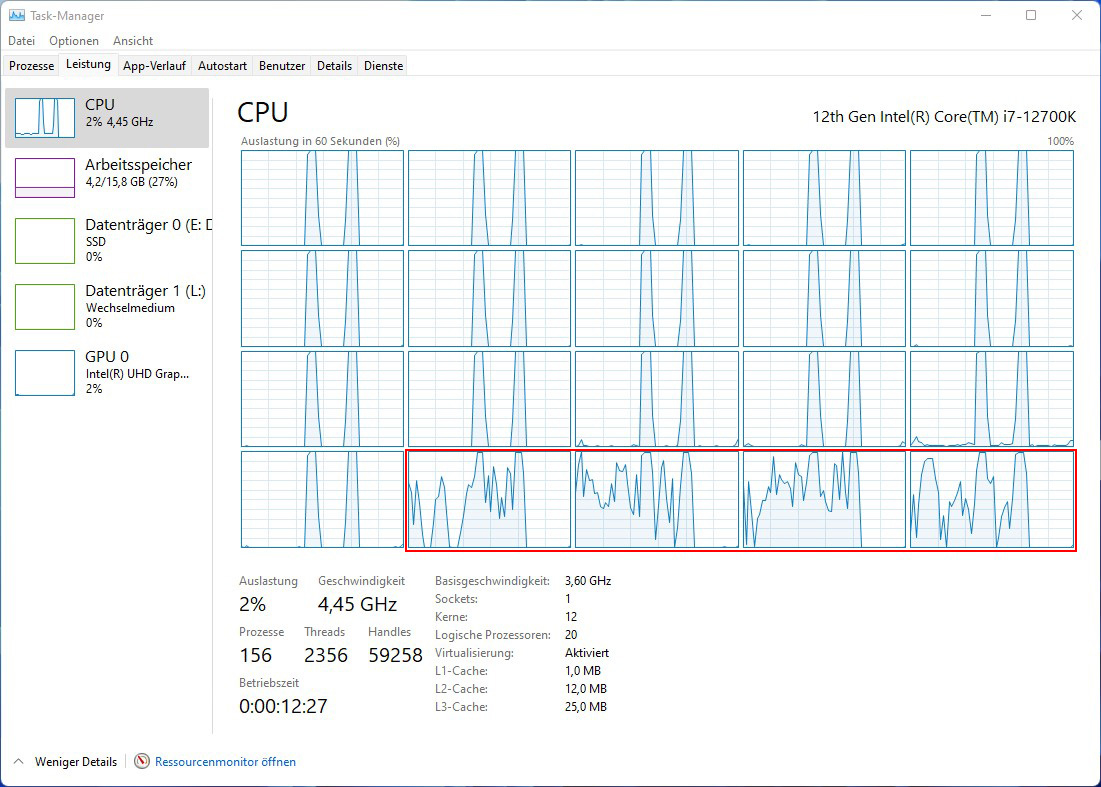Click the last highlighted core usage graph
Image resolution: width=1101 pixels, height=787 pixels.
(991, 499)
